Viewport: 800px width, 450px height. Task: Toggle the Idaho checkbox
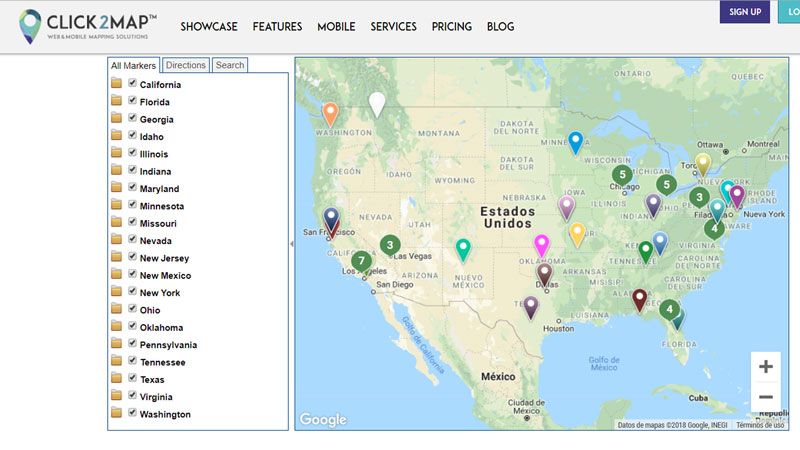point(133,135)
